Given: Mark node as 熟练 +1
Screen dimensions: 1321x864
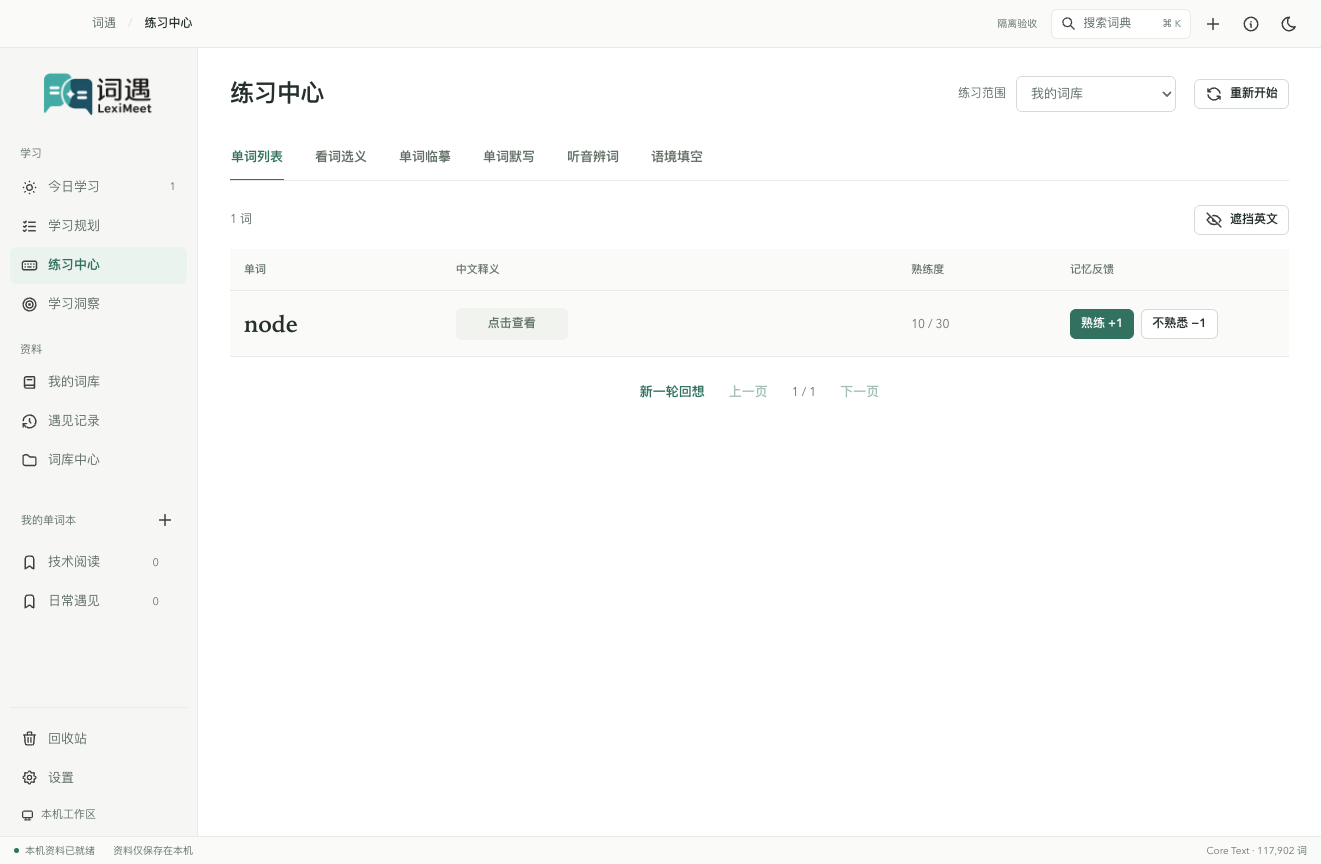Looking at the screenshot, I should (x=1102, y=324).
